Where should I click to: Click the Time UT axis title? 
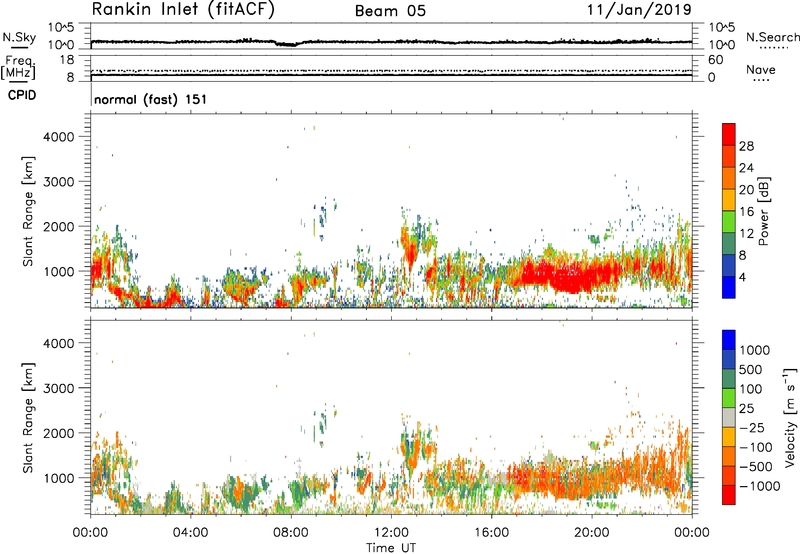[x=391, y=548]
